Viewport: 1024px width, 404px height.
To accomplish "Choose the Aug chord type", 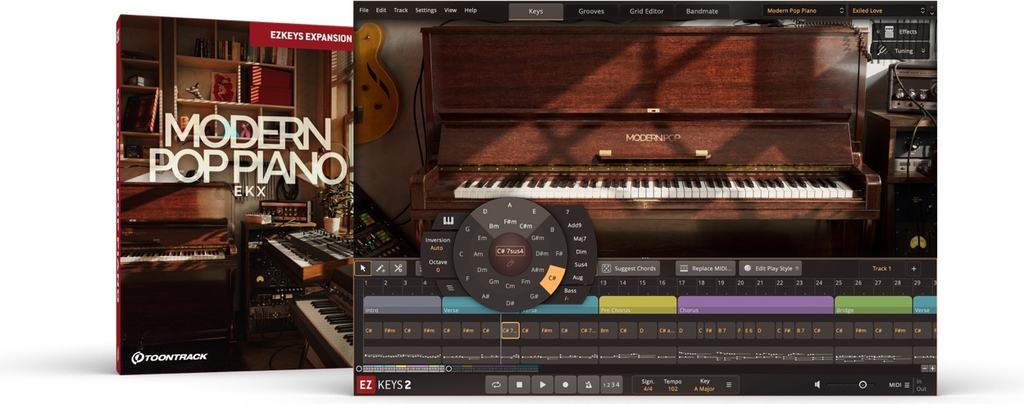I will (x=577, y=278).
